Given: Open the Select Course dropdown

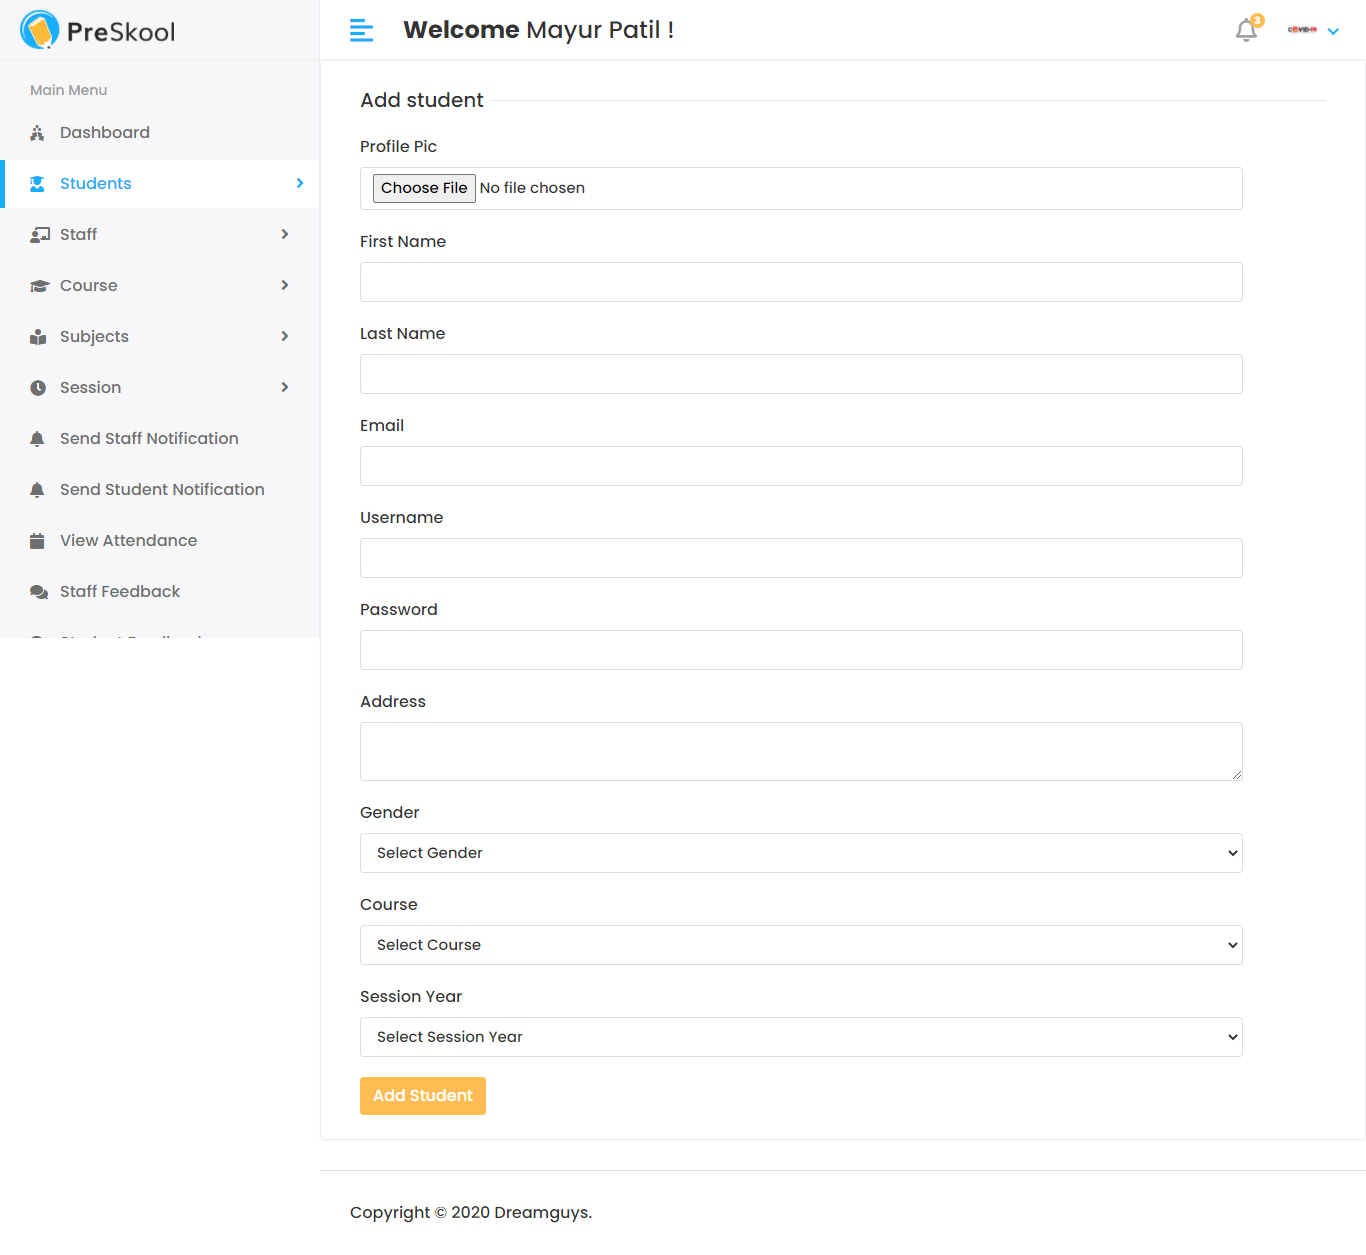Looking at the screenshot, I should click(801, 945).
